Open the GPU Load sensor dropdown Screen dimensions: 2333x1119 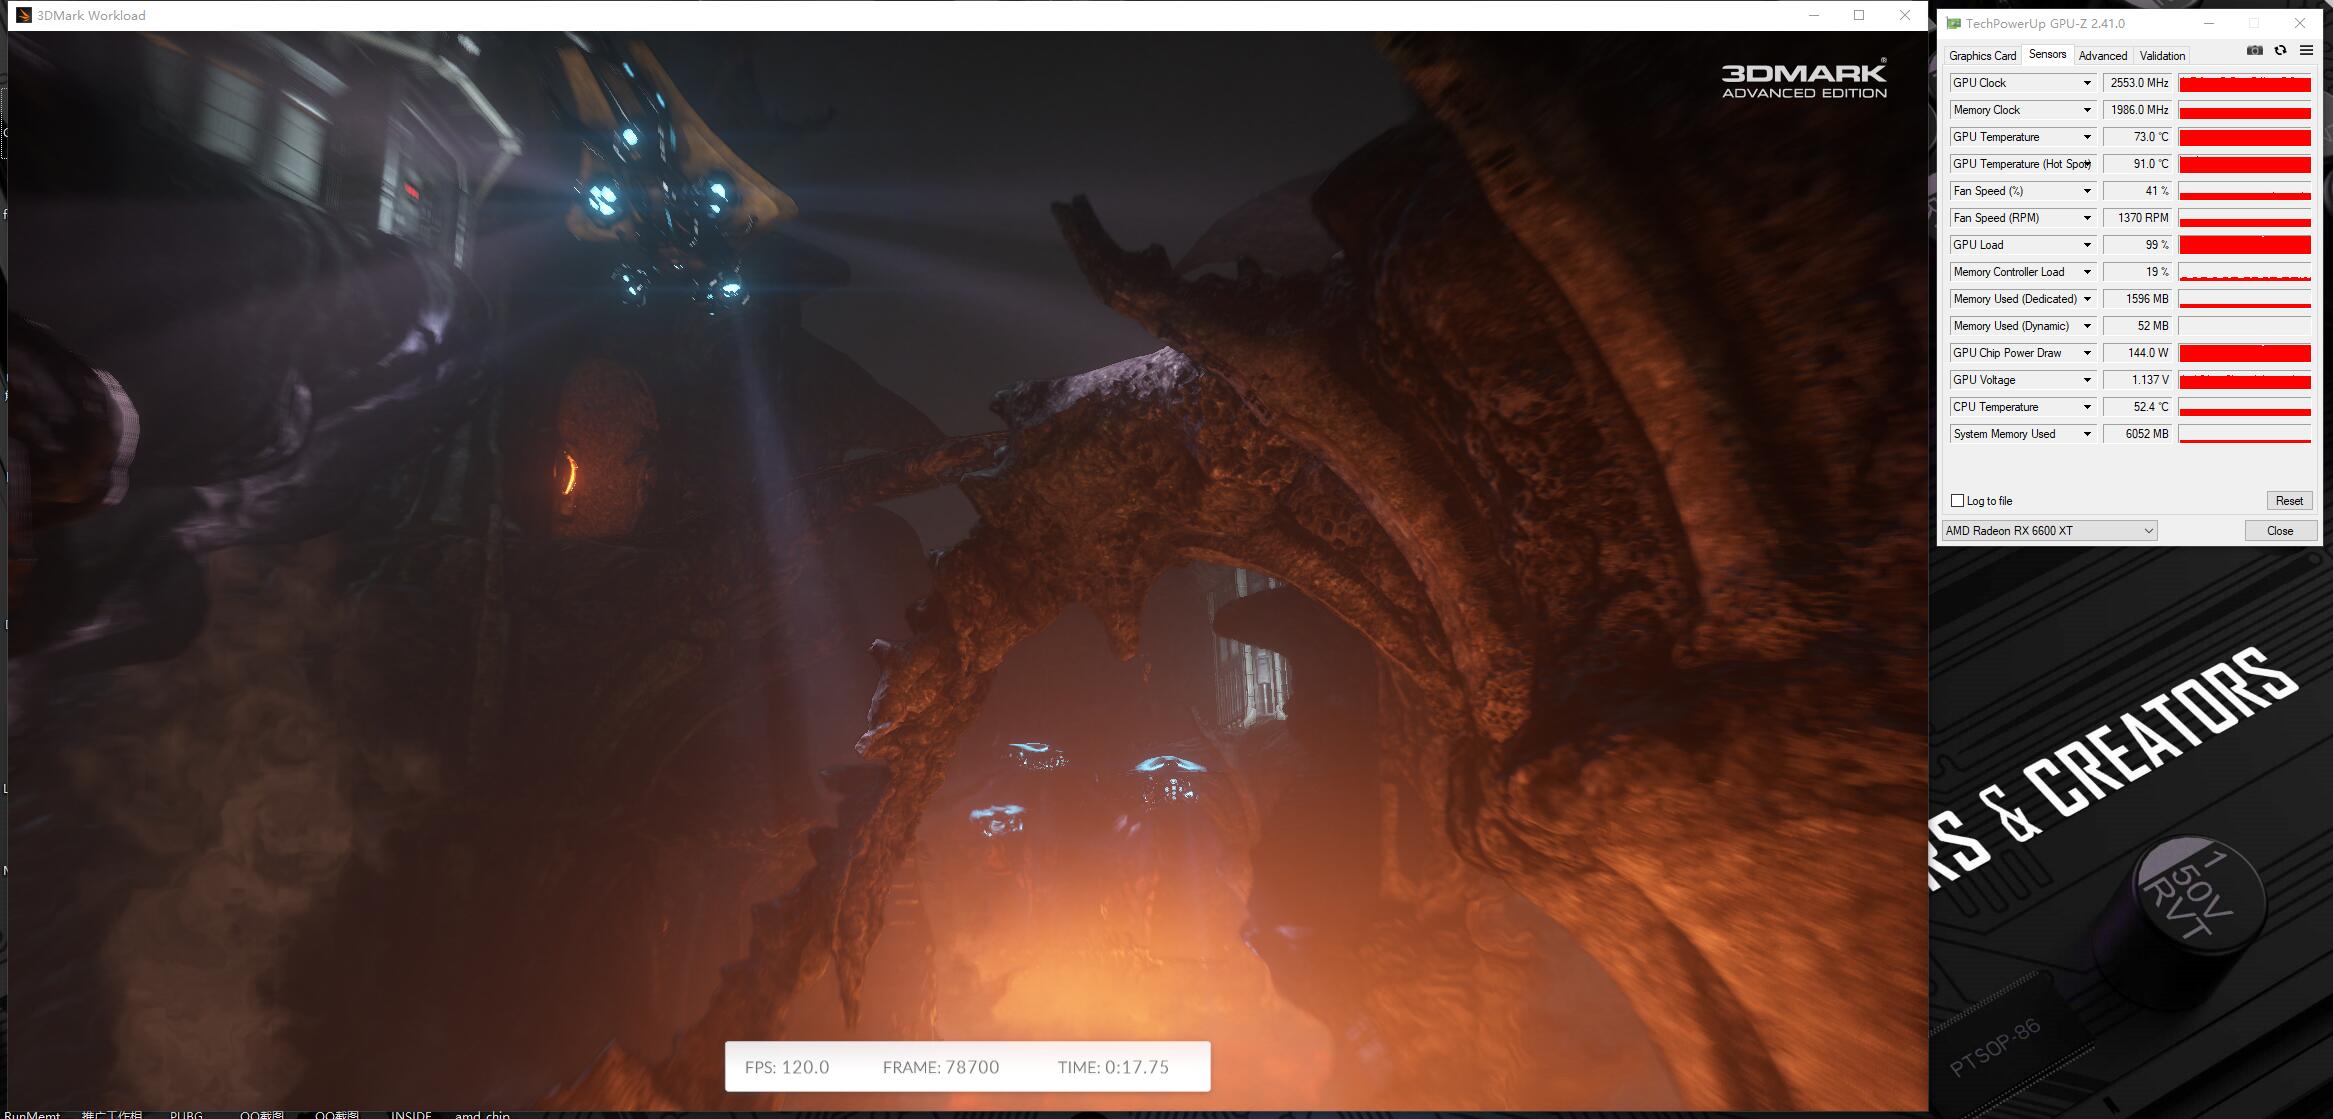tap(2087, 245)
